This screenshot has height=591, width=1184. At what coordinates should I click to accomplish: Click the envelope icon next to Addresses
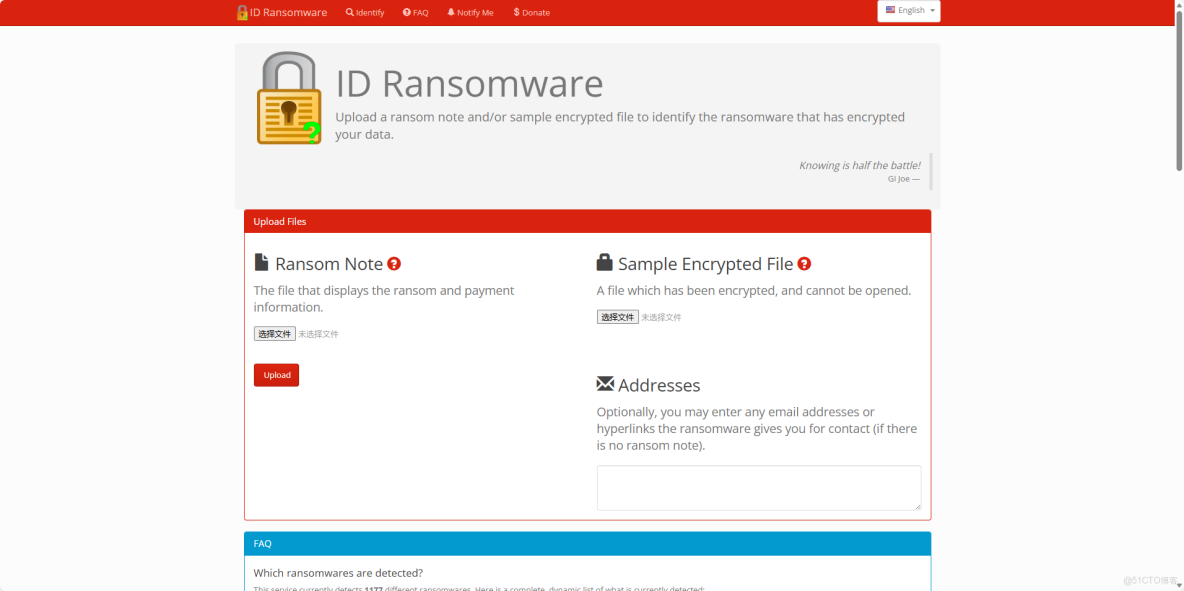click(x=606, y=384)
